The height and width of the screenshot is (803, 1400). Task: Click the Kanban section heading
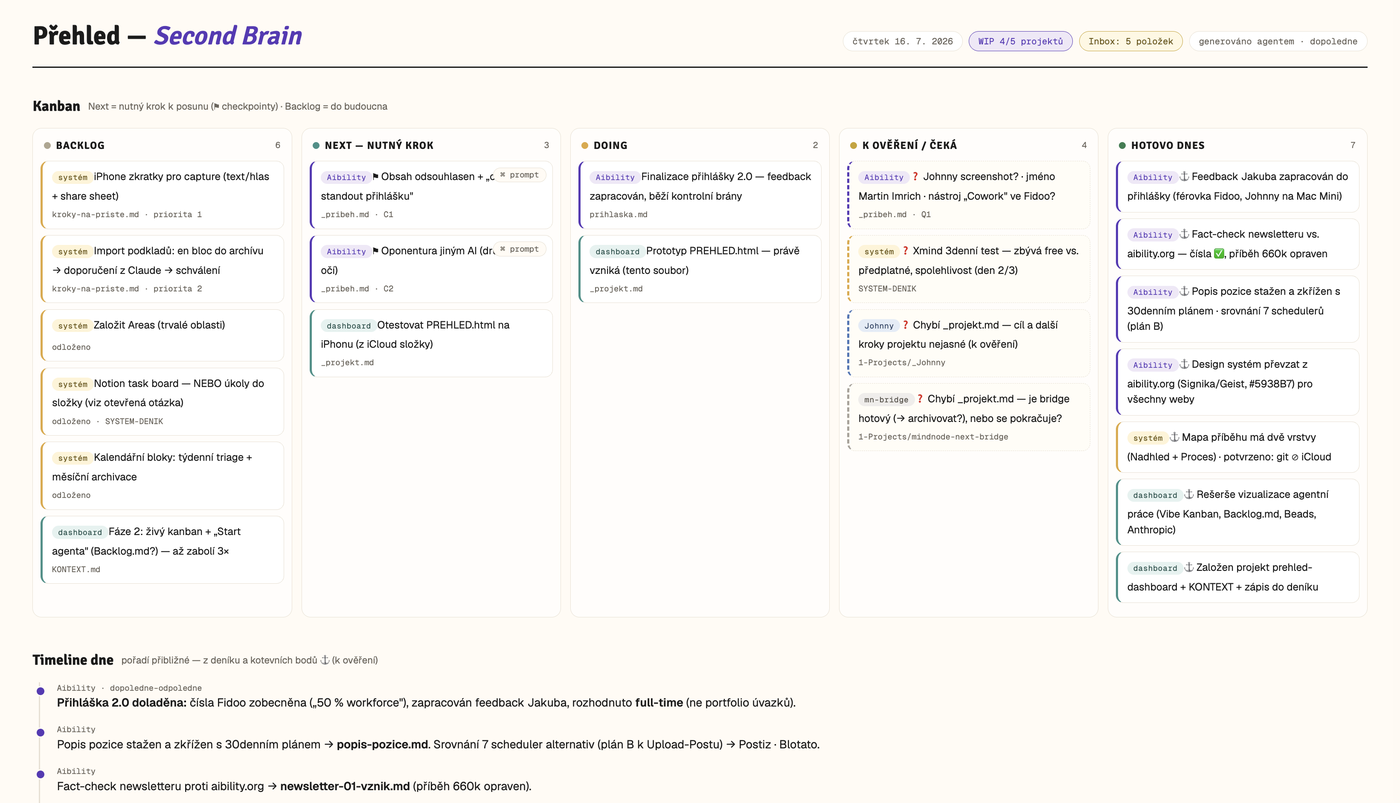(56, 106)
